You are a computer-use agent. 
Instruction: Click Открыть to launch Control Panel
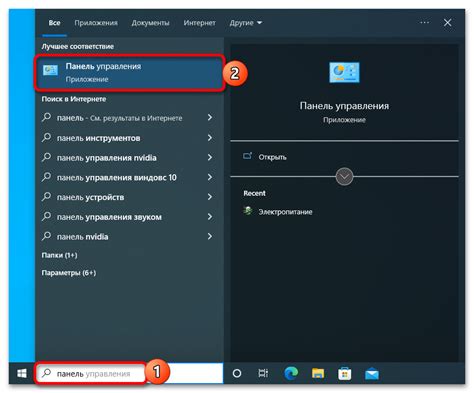tap(272, 157)
